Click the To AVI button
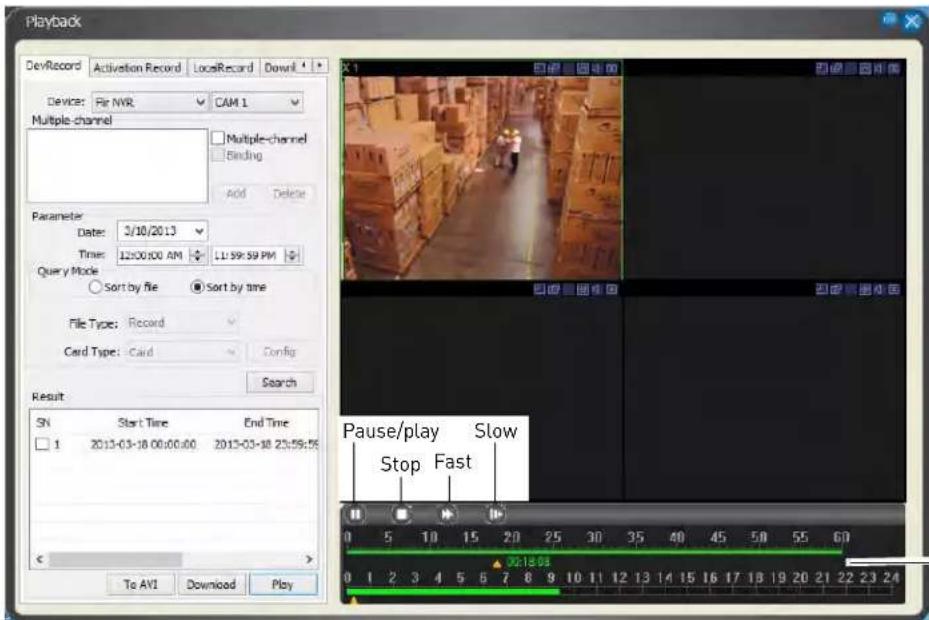The height and width of the screenshot is (620, 929). (141, 584)
